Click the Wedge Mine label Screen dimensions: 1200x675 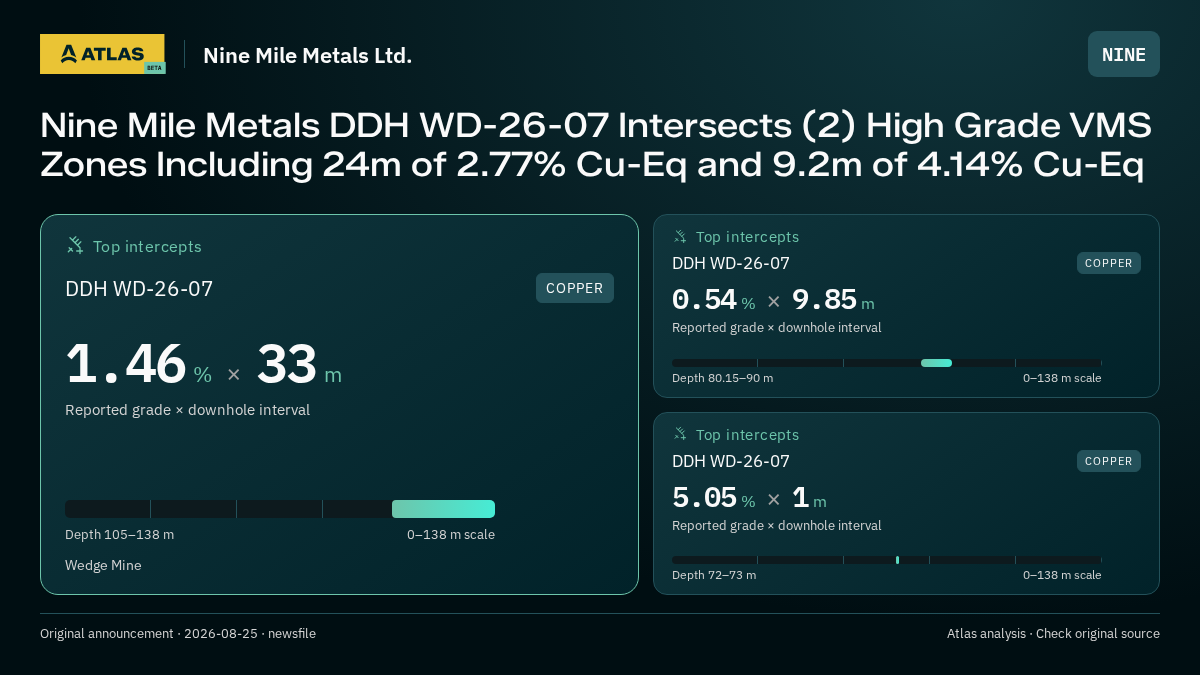tap(103, 565)
